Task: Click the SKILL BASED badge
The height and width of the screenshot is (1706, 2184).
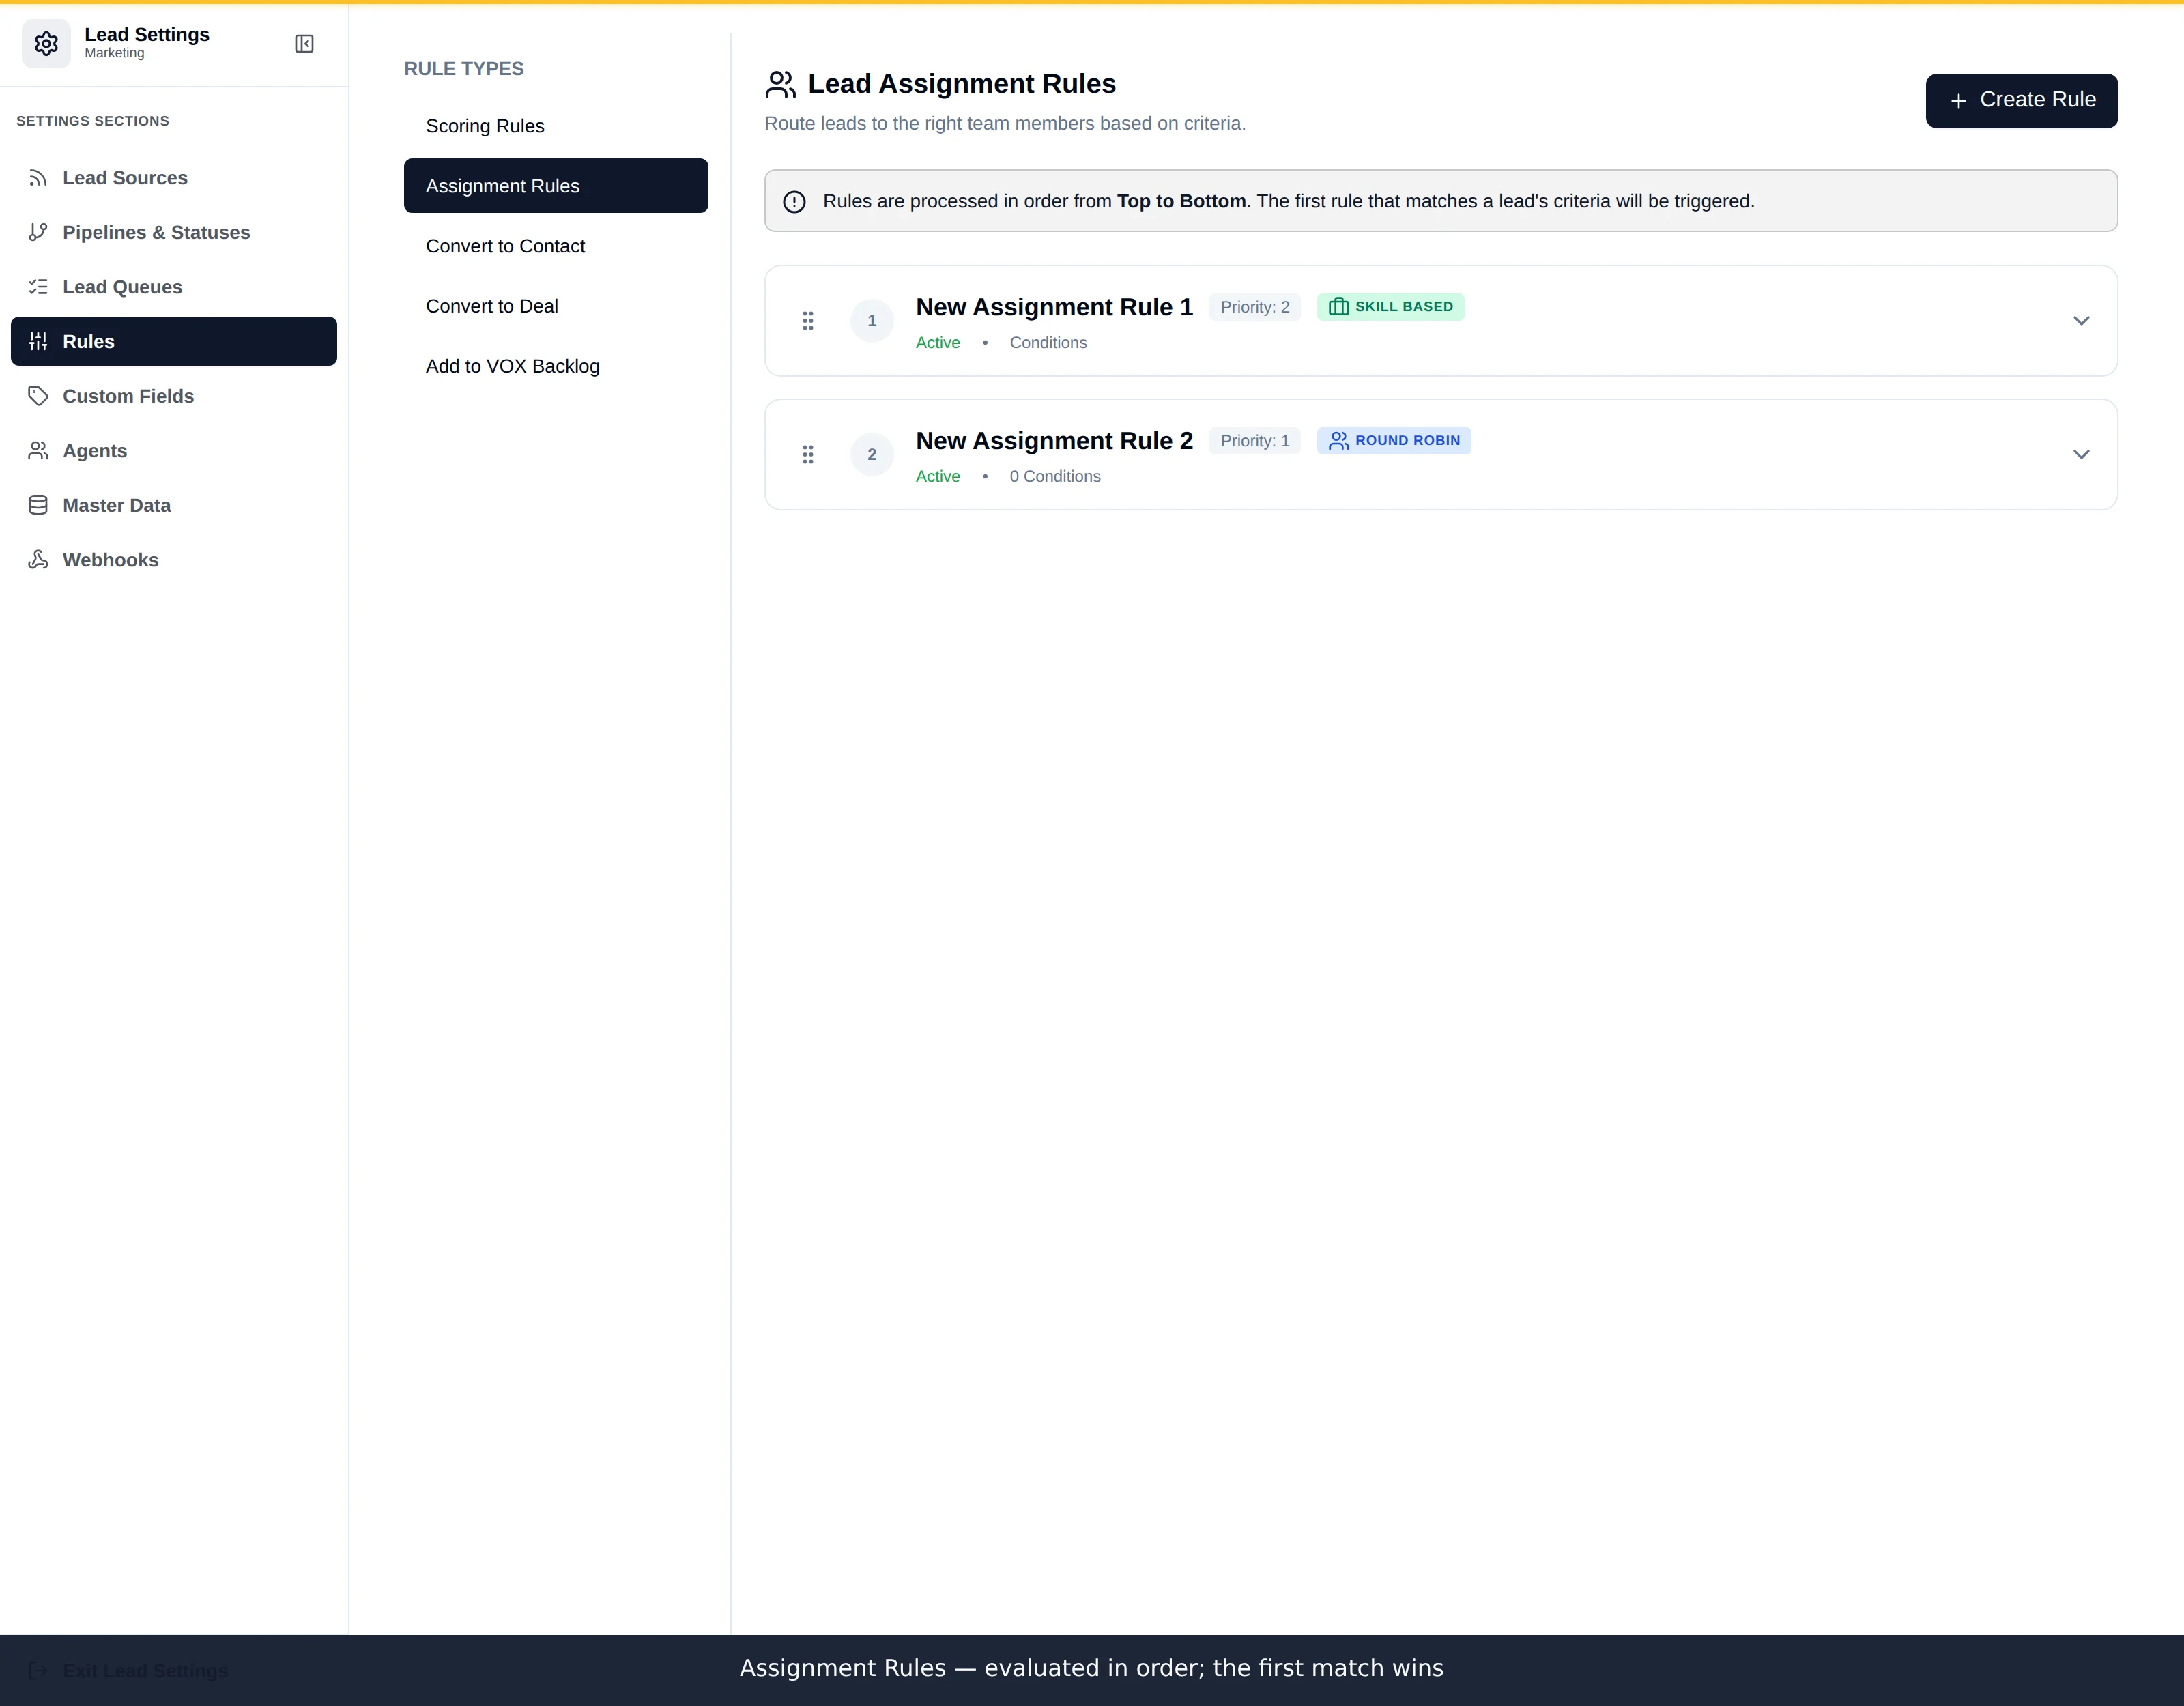Action: (1390, 307)
